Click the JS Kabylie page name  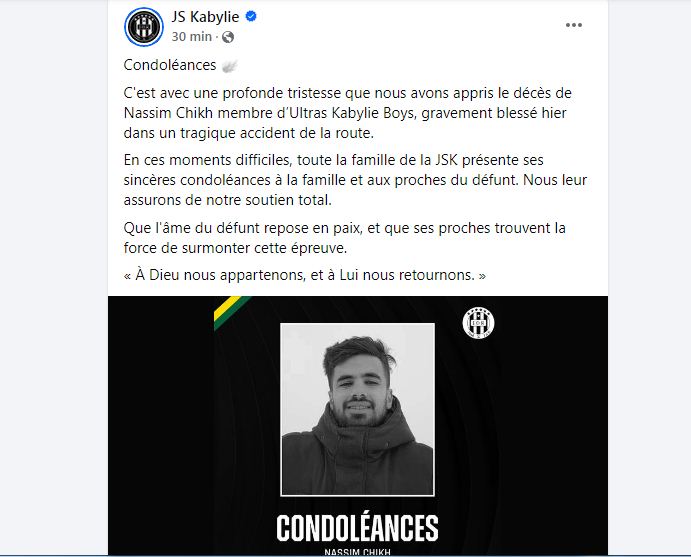[205, 17]
